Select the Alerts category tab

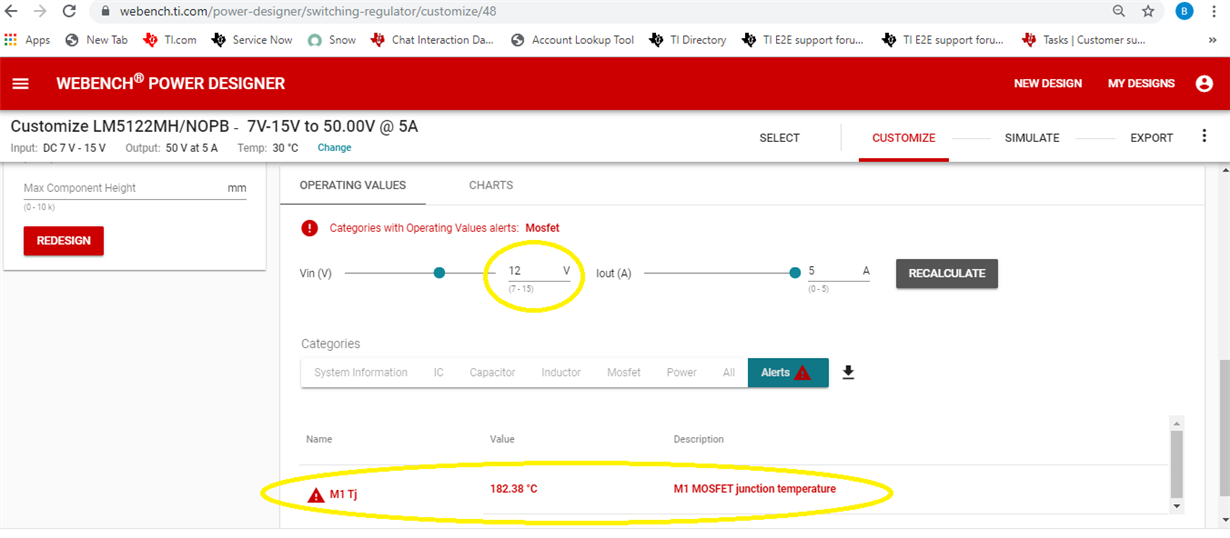coord(788,372)
